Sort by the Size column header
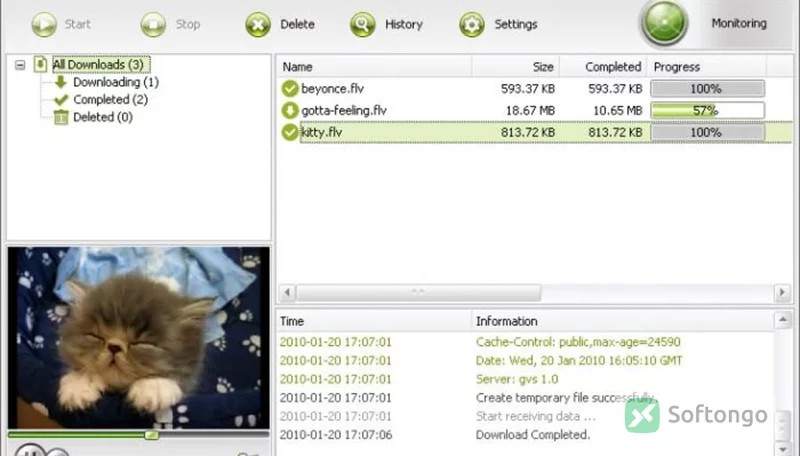 pos(516,67)
